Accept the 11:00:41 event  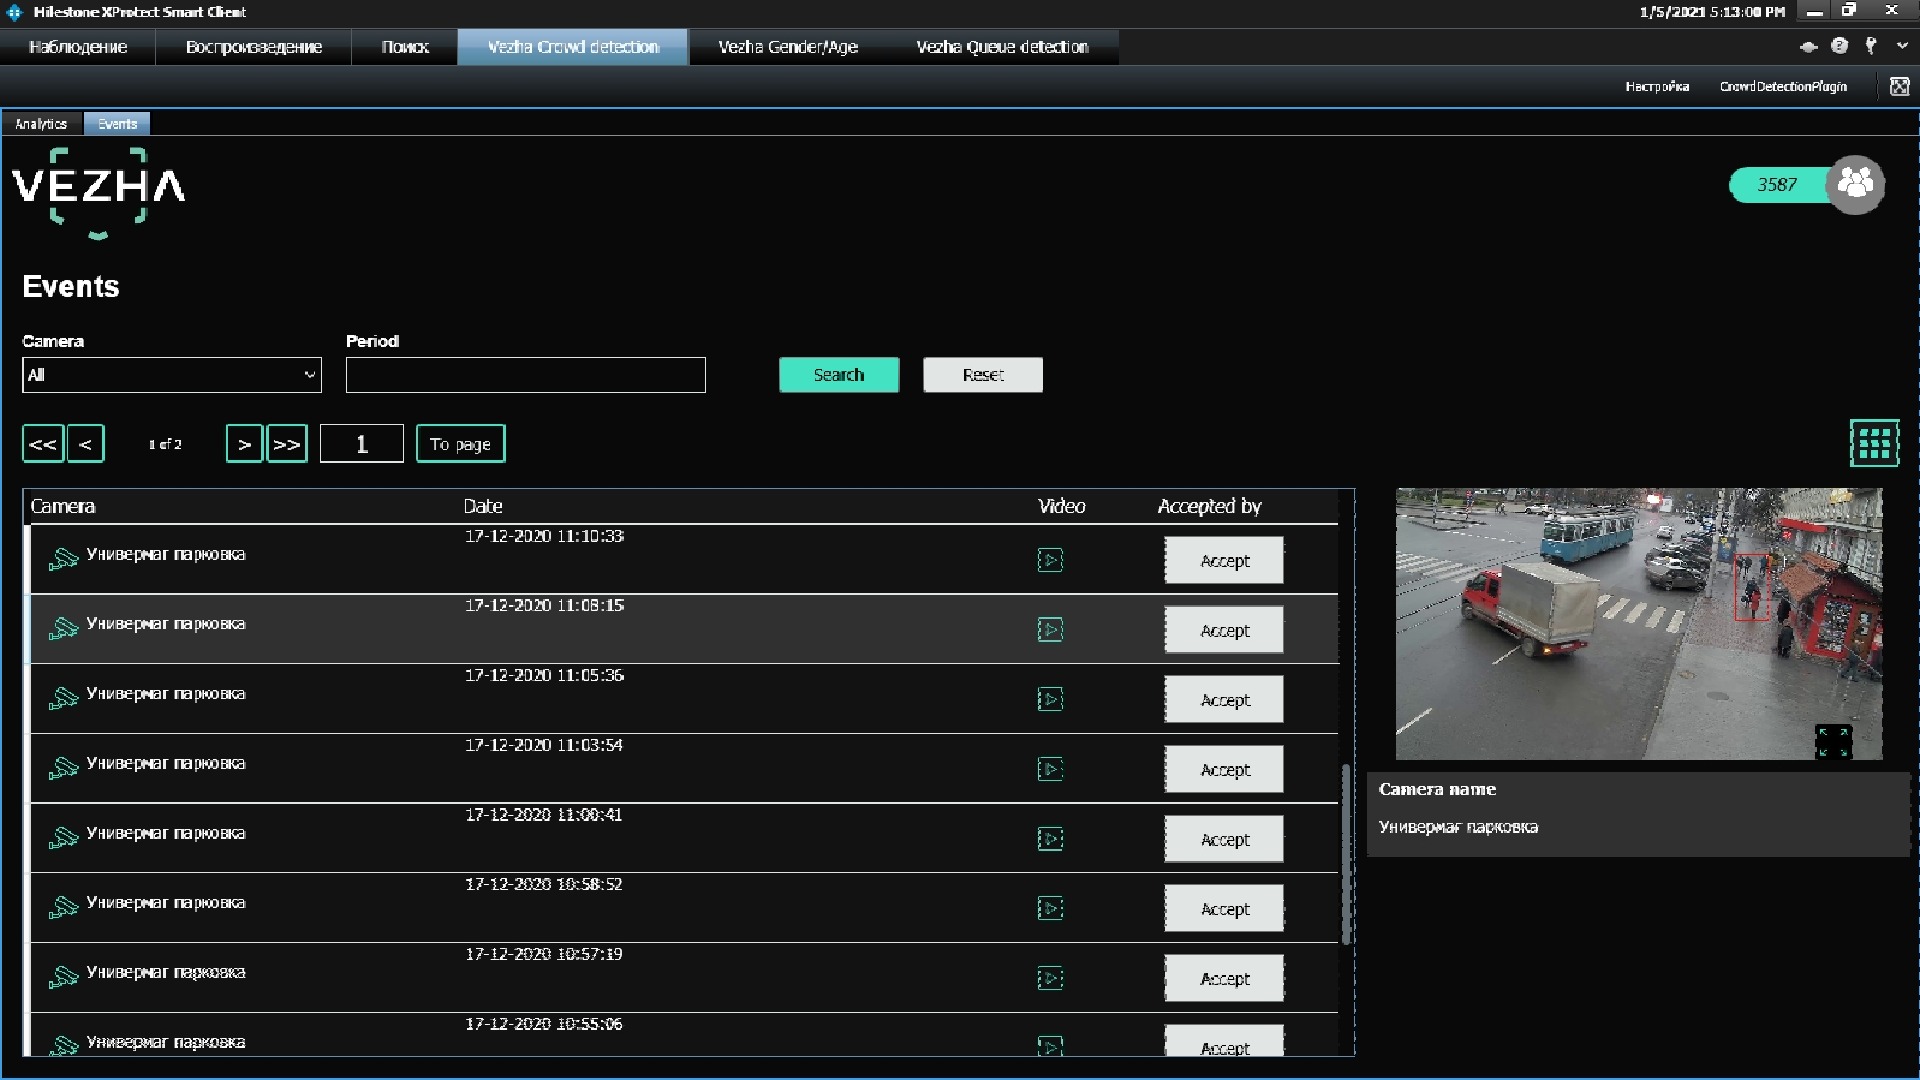pyautogui.click(x=1224, y=840)
